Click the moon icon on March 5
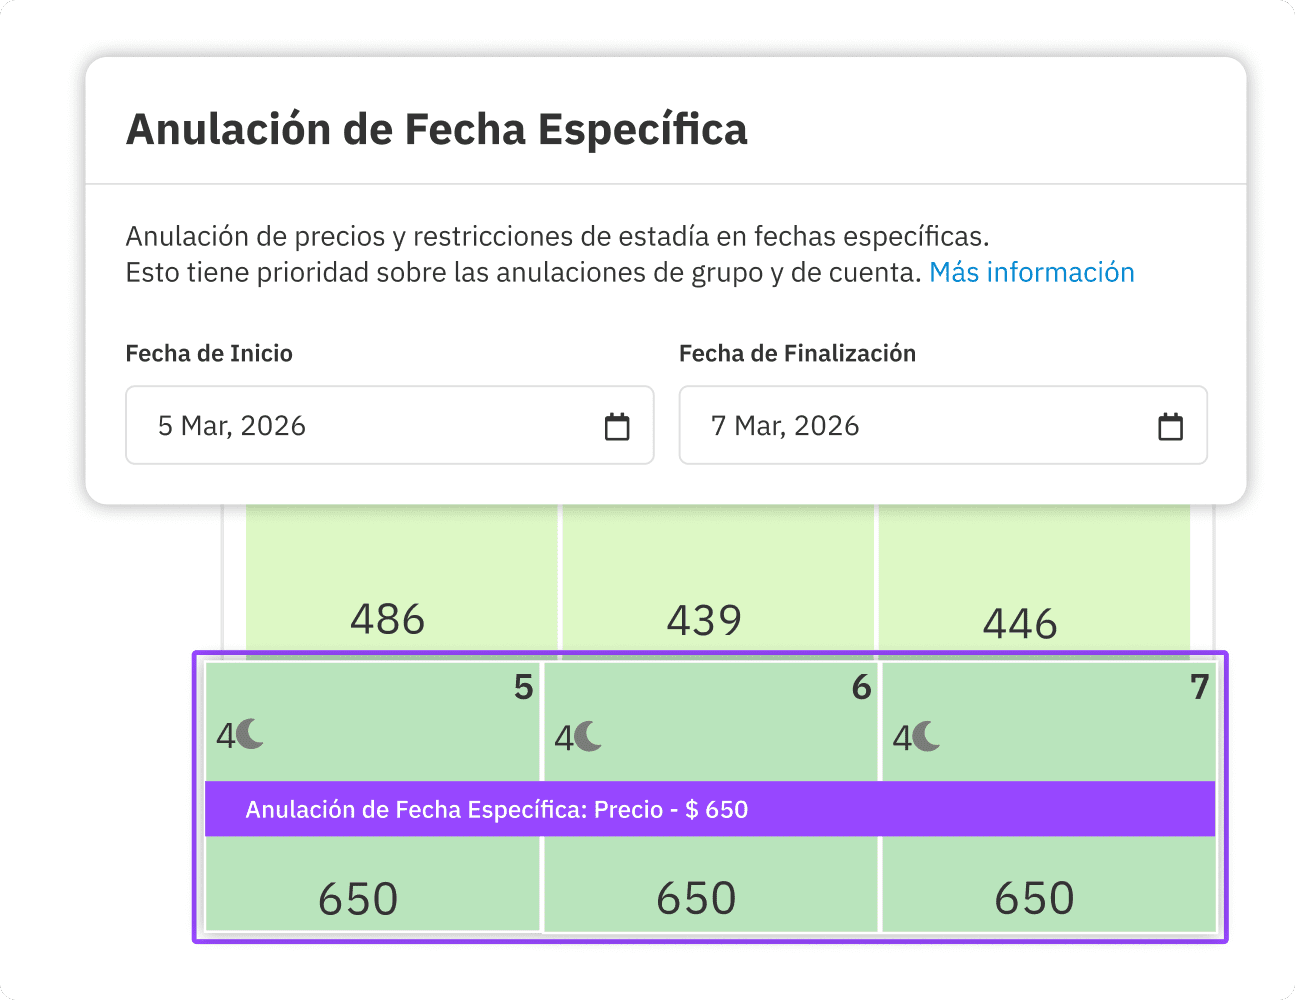 [x=248, y=736]
